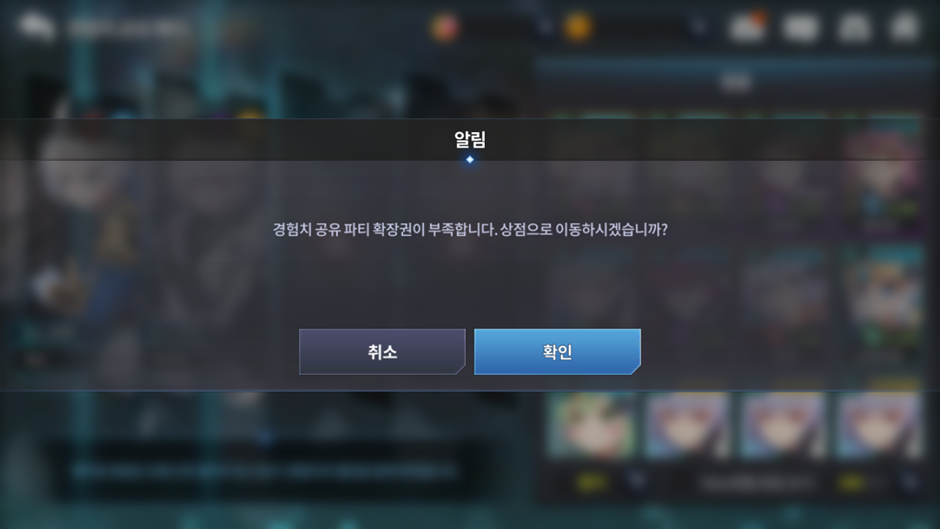Expand the arrow beside gold coin counter
940x529 pixels.
click(699, 27)
